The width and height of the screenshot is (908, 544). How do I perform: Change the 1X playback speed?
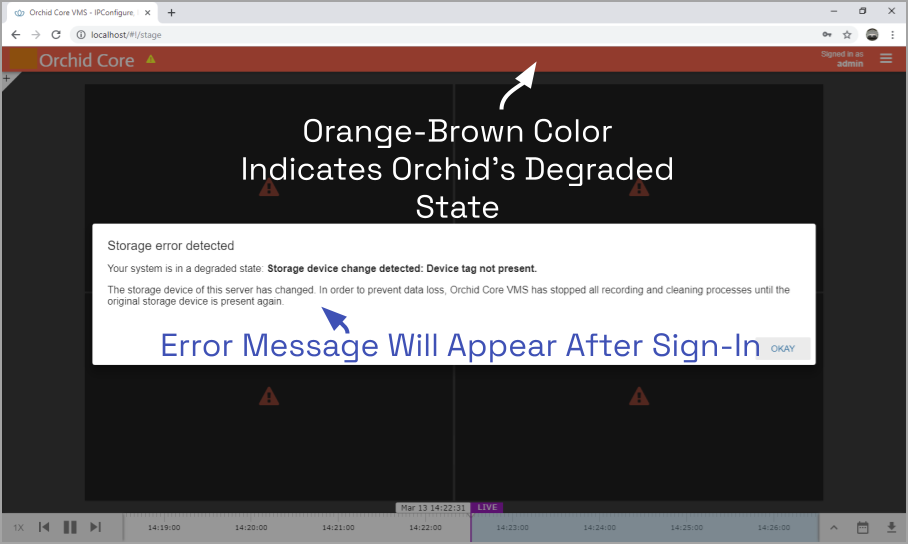tap(19, 528)
